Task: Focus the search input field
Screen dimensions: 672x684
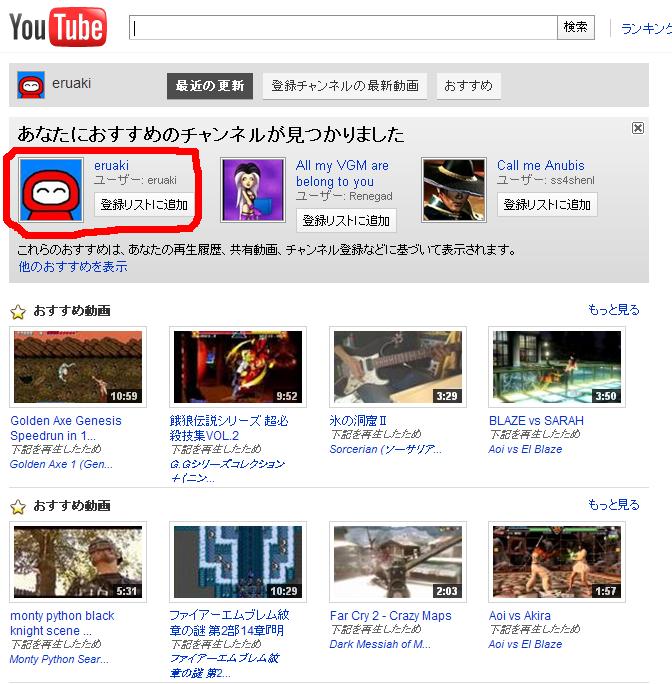Action: [343, 28]
